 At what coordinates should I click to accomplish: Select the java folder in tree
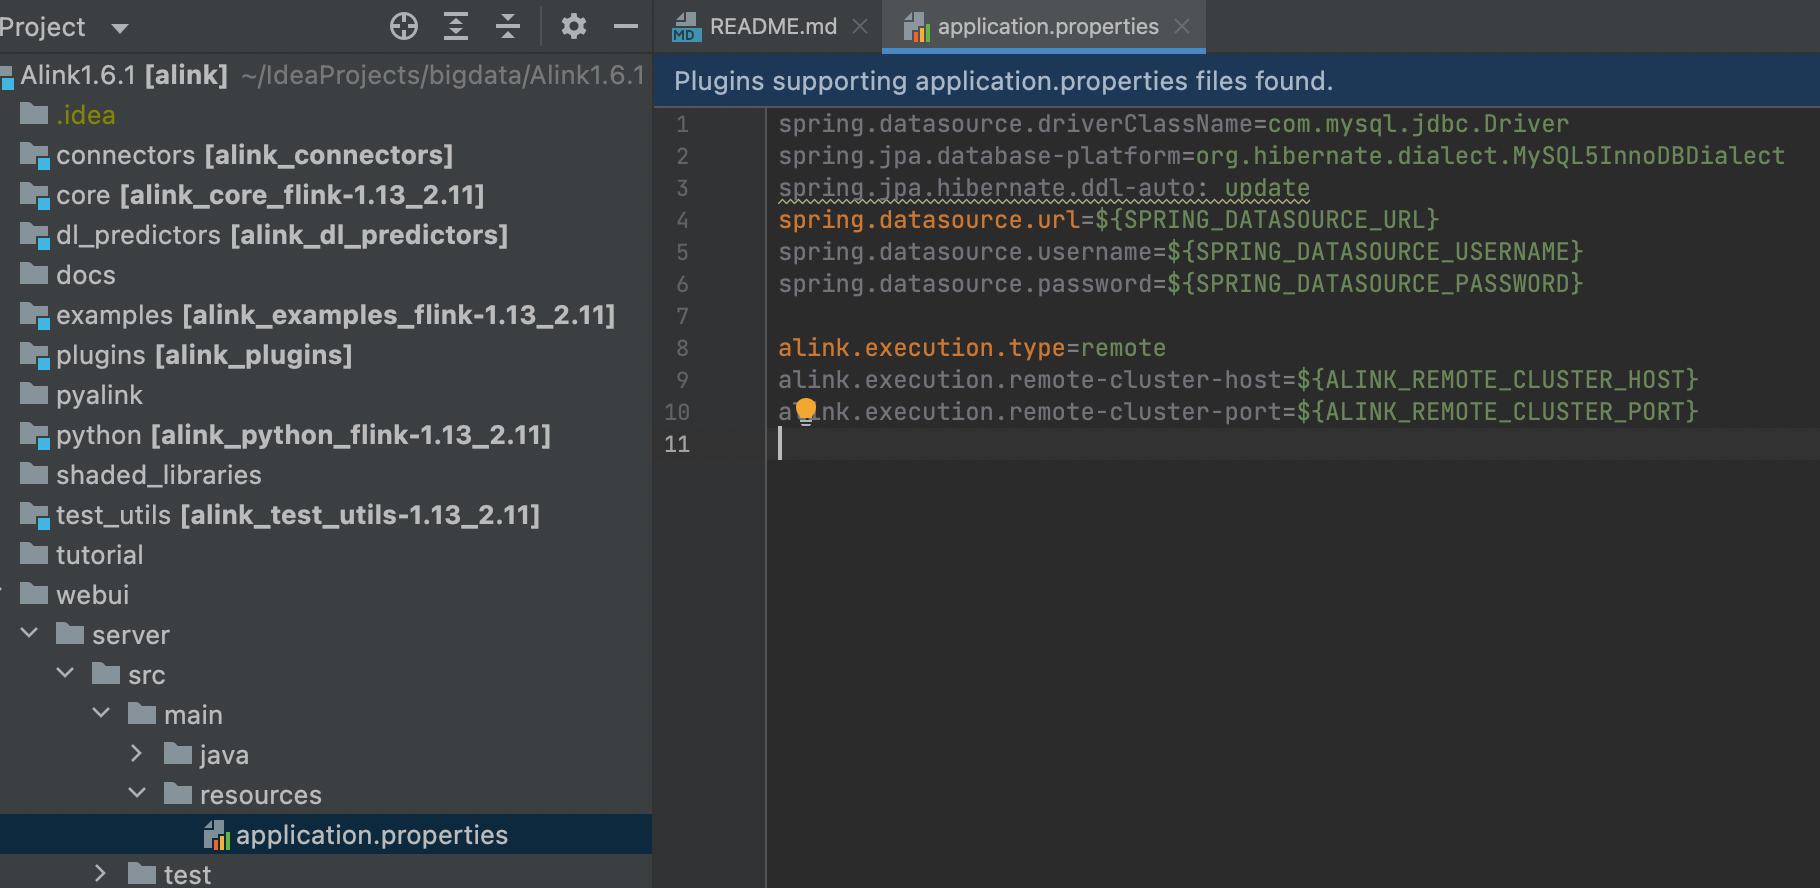pos(326,755)
